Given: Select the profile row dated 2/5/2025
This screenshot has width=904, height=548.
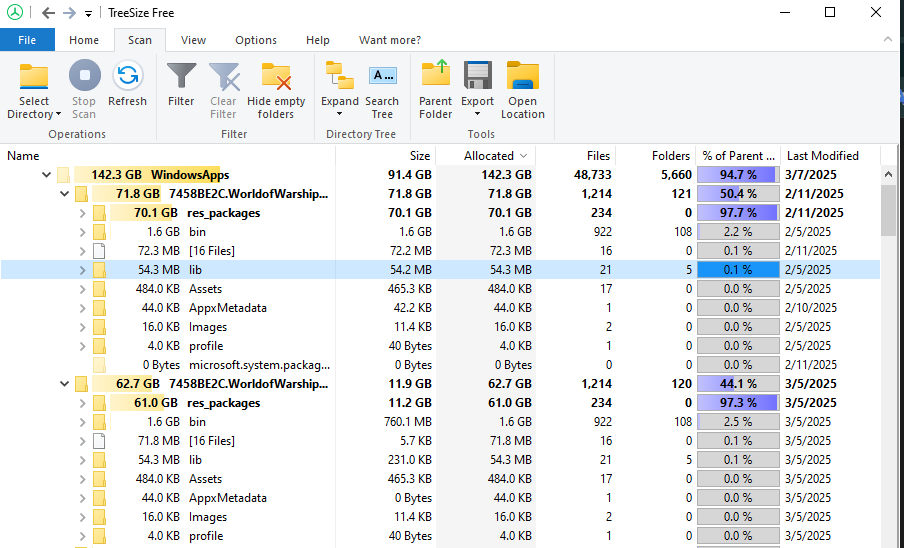Looking at the screenshot, I should pos(440,346).
